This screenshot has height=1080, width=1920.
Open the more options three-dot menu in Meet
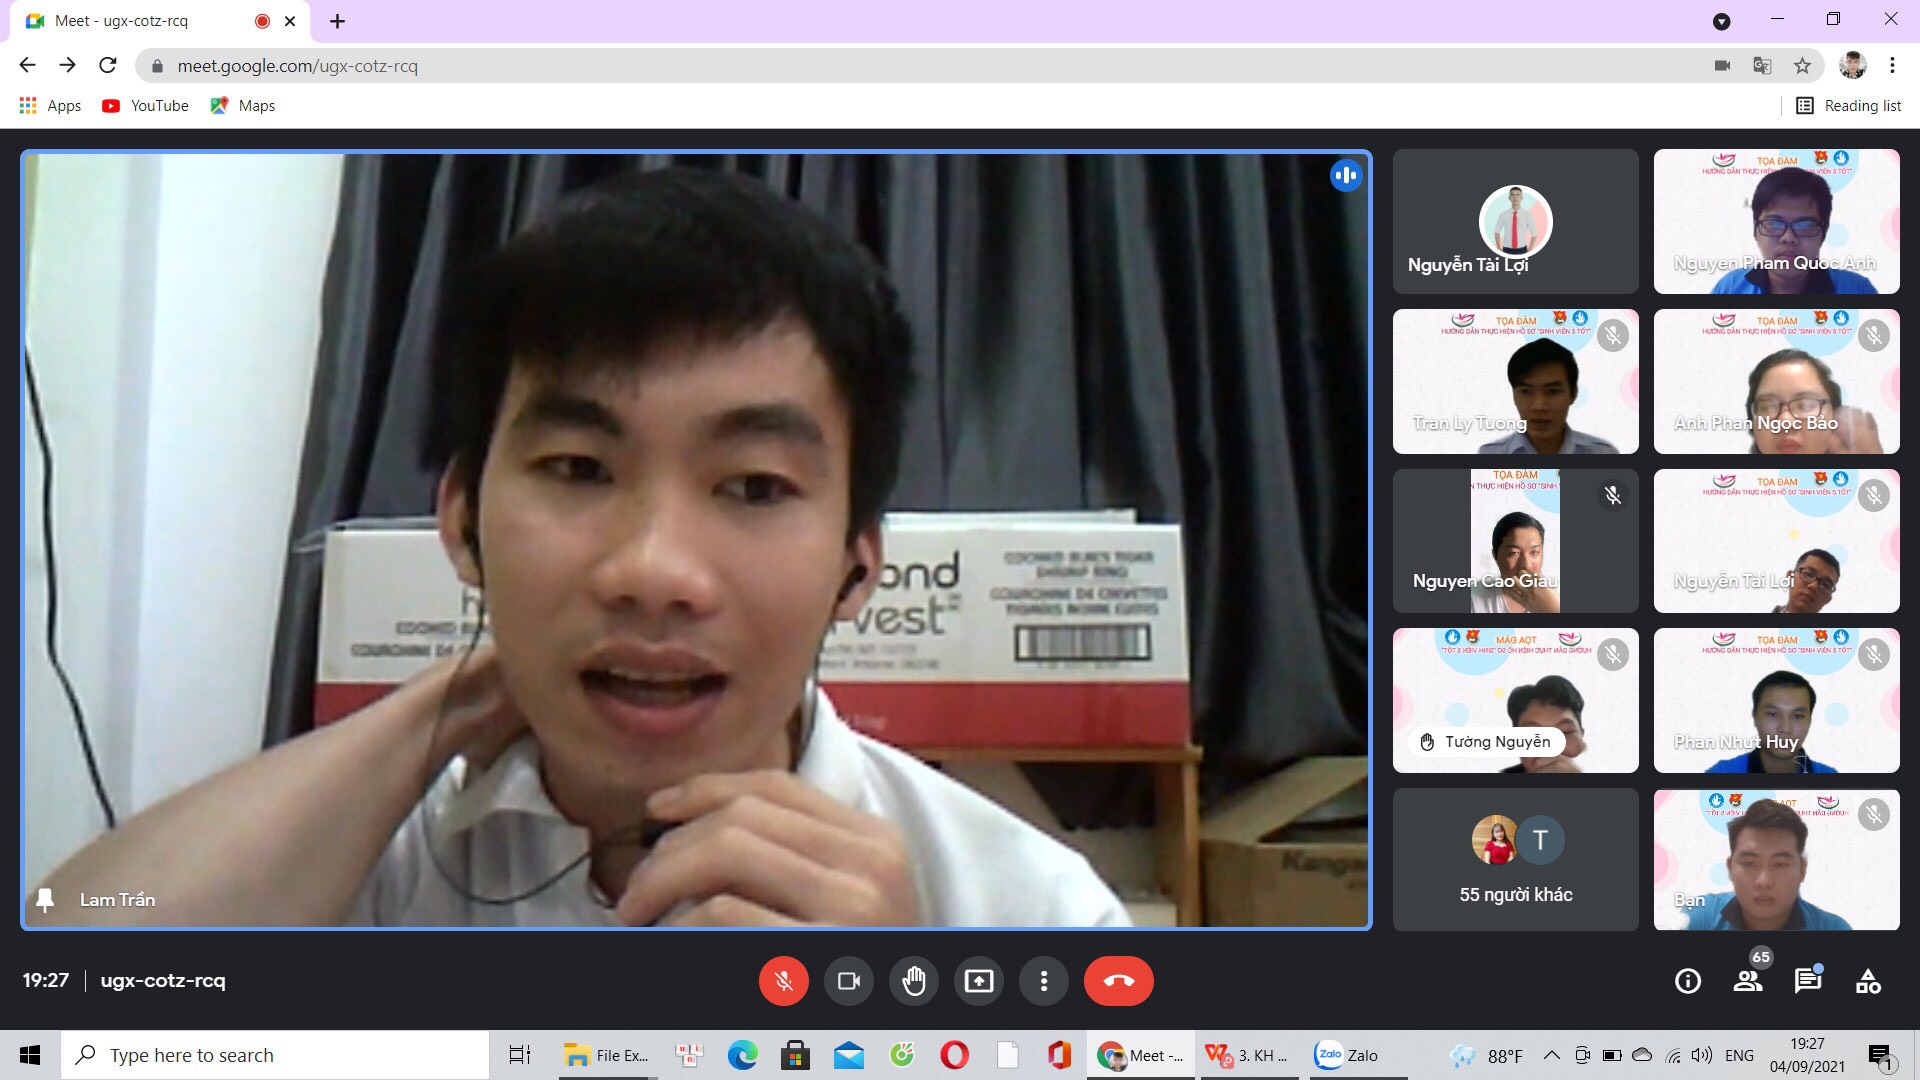coord(1043,981)
